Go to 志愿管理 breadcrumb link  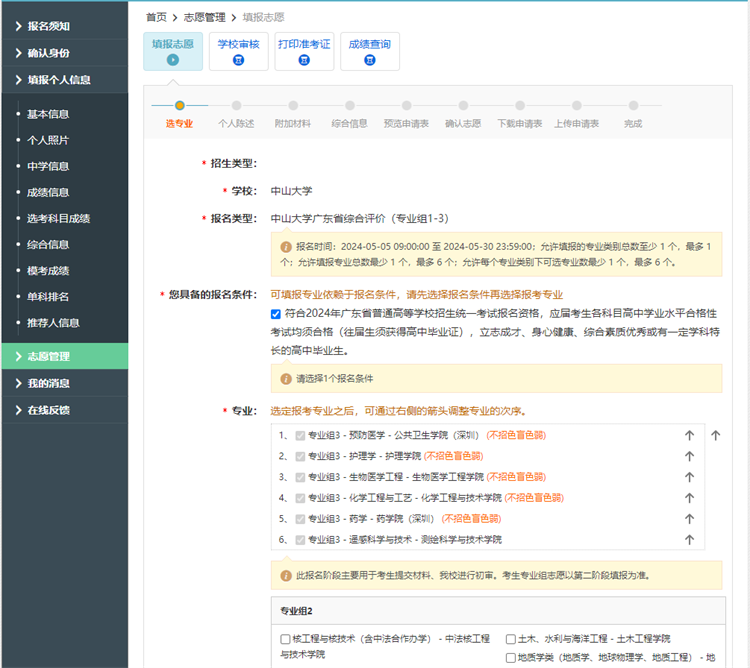(205, 17)
